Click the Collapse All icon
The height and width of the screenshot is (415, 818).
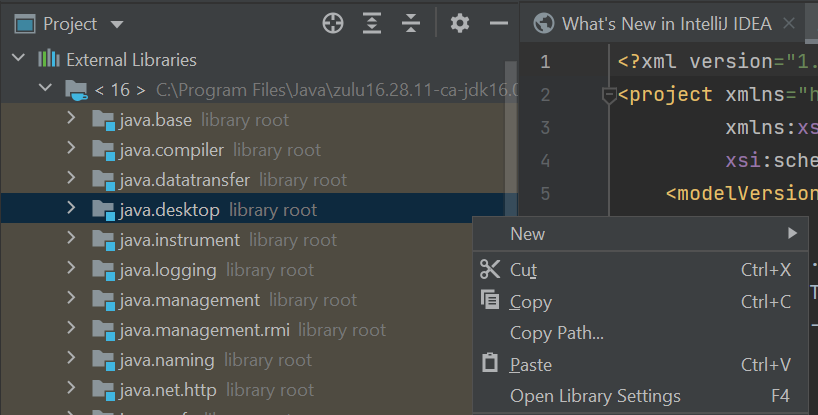(x=411, y=23)
